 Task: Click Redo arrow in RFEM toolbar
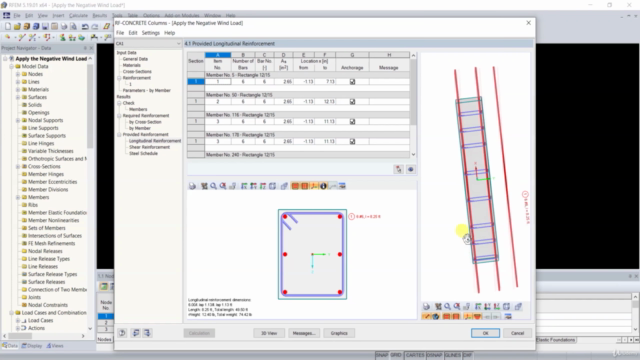tap(95, 27)
